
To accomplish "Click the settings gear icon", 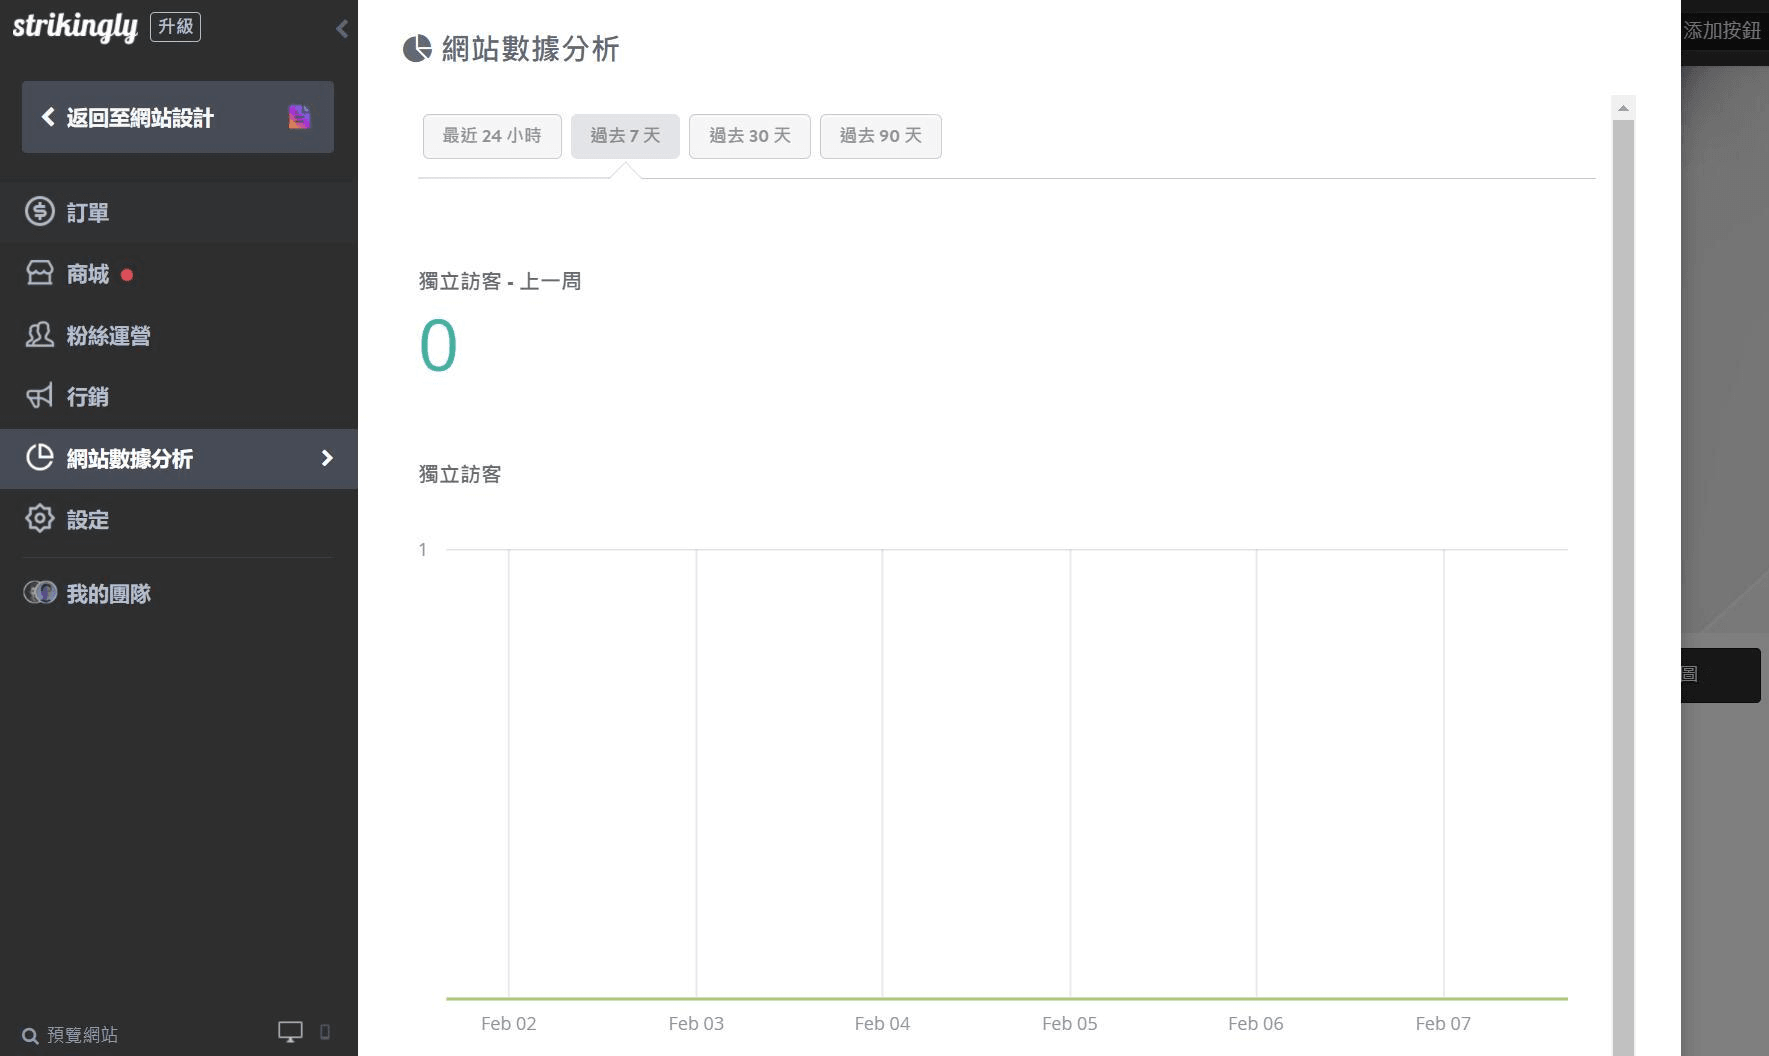I will pyautogui.click(x=40, y=519).
